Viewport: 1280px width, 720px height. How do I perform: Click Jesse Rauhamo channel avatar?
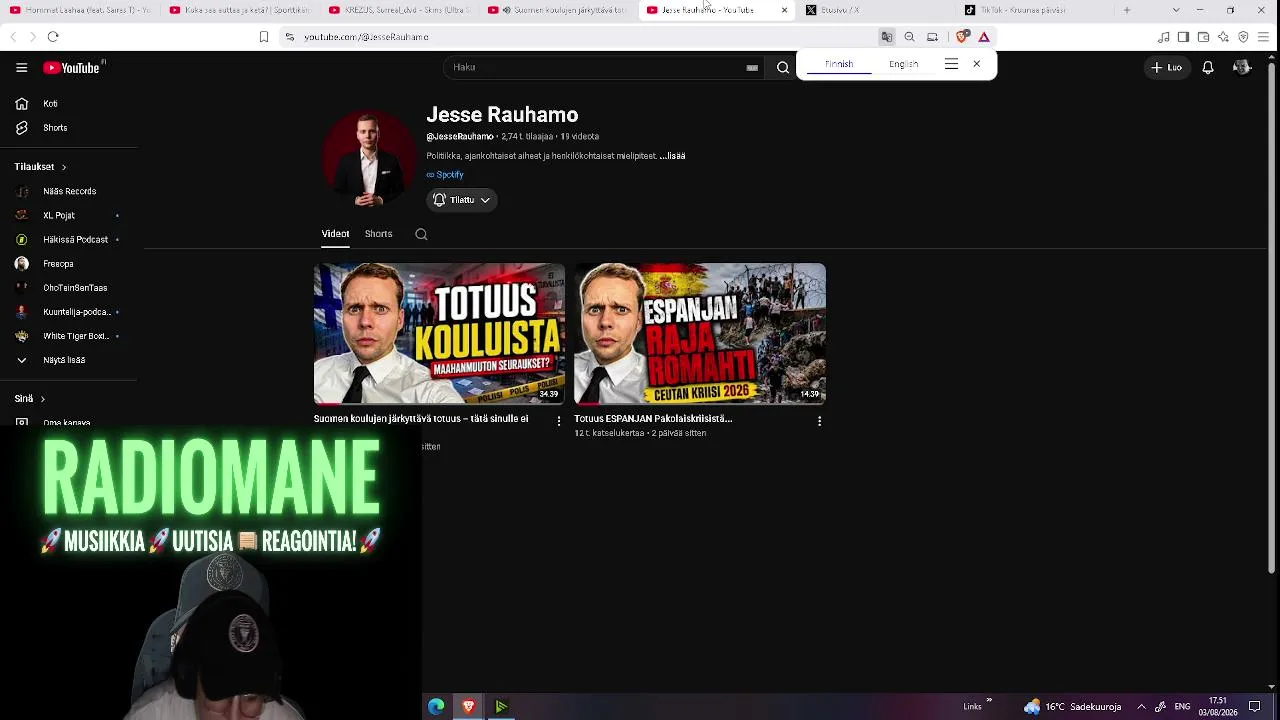tap(369, 159)
